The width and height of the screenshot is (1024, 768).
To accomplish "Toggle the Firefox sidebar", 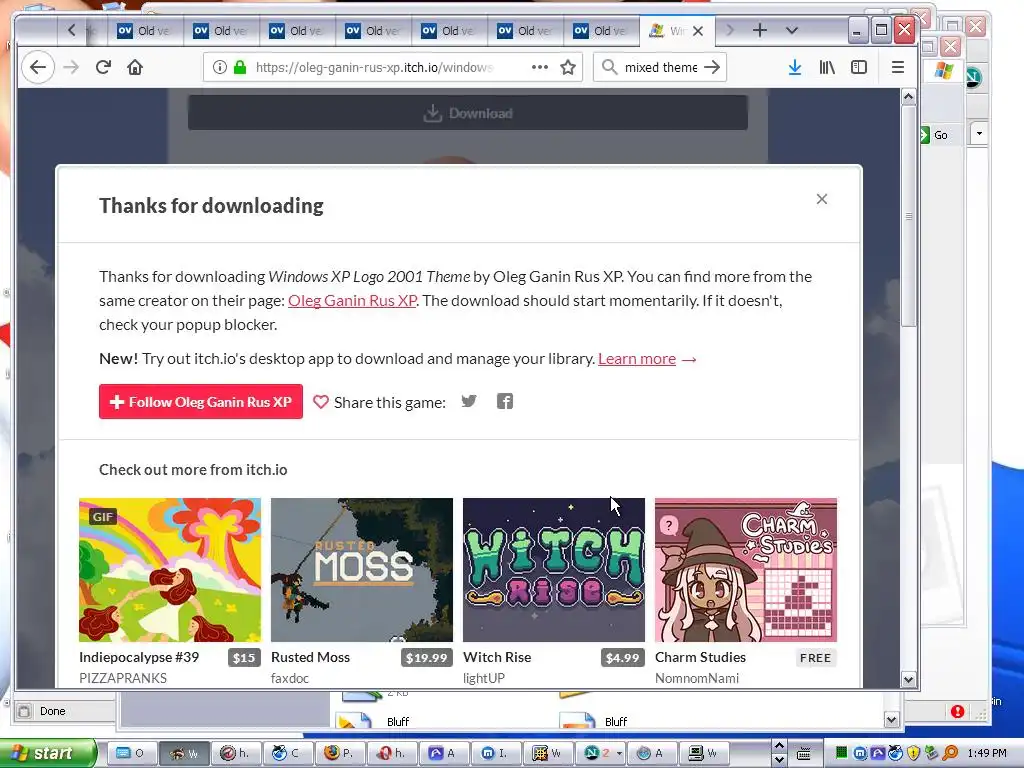I will (x=859, y=67).
